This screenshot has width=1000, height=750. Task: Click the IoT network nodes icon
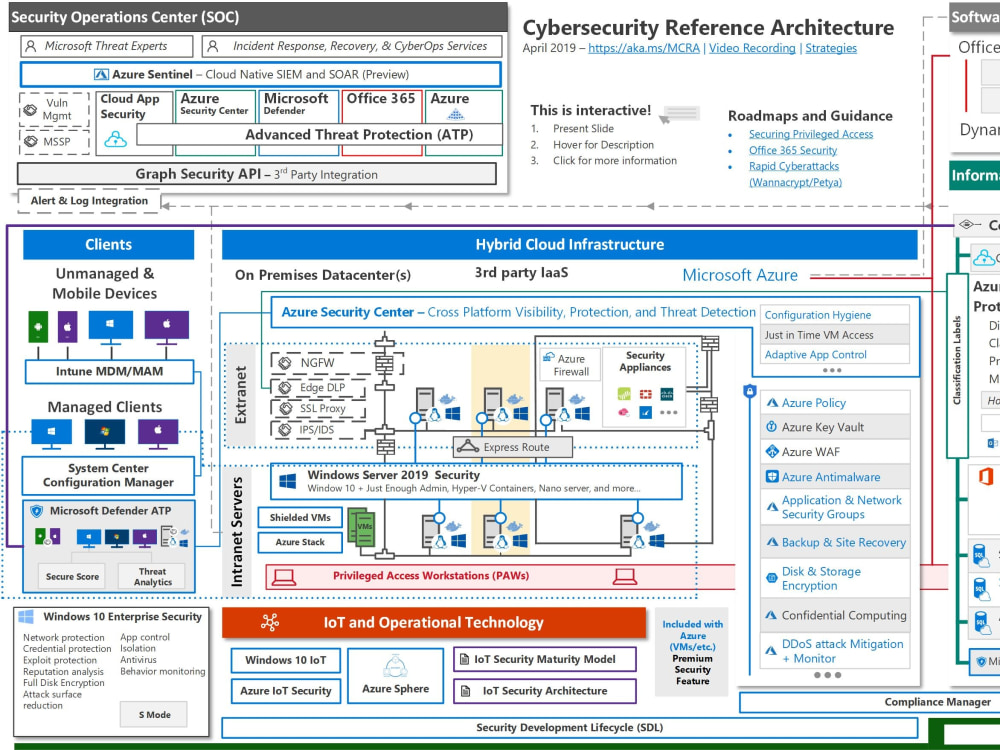pos(270,622)
